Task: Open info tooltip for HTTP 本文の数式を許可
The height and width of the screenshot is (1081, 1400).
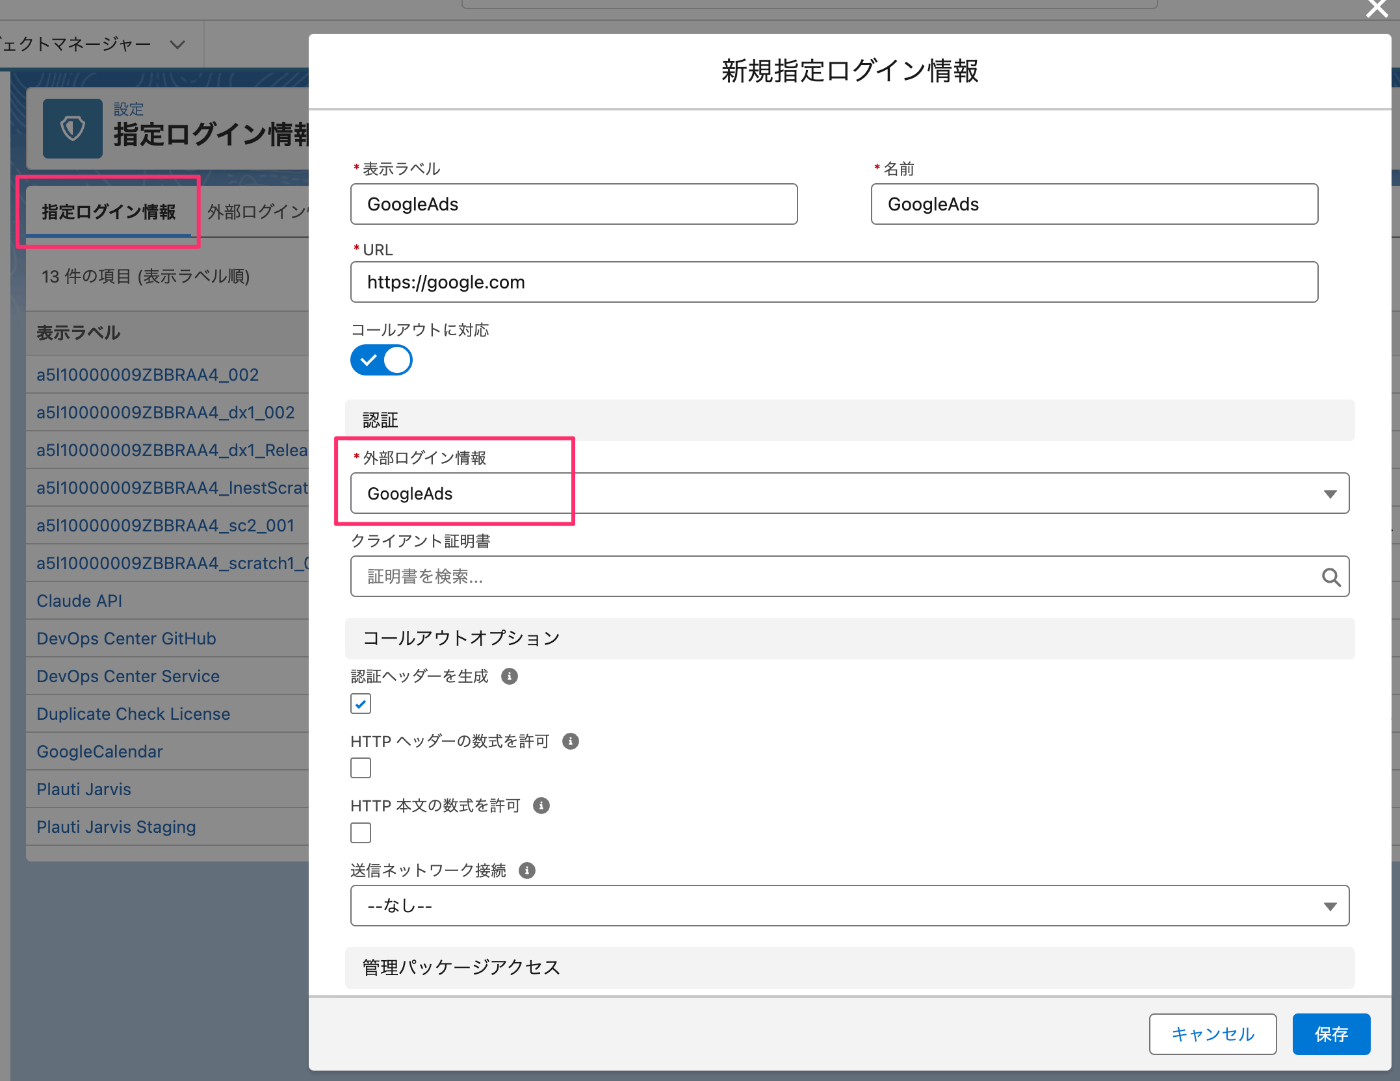Action: point(541,805)
